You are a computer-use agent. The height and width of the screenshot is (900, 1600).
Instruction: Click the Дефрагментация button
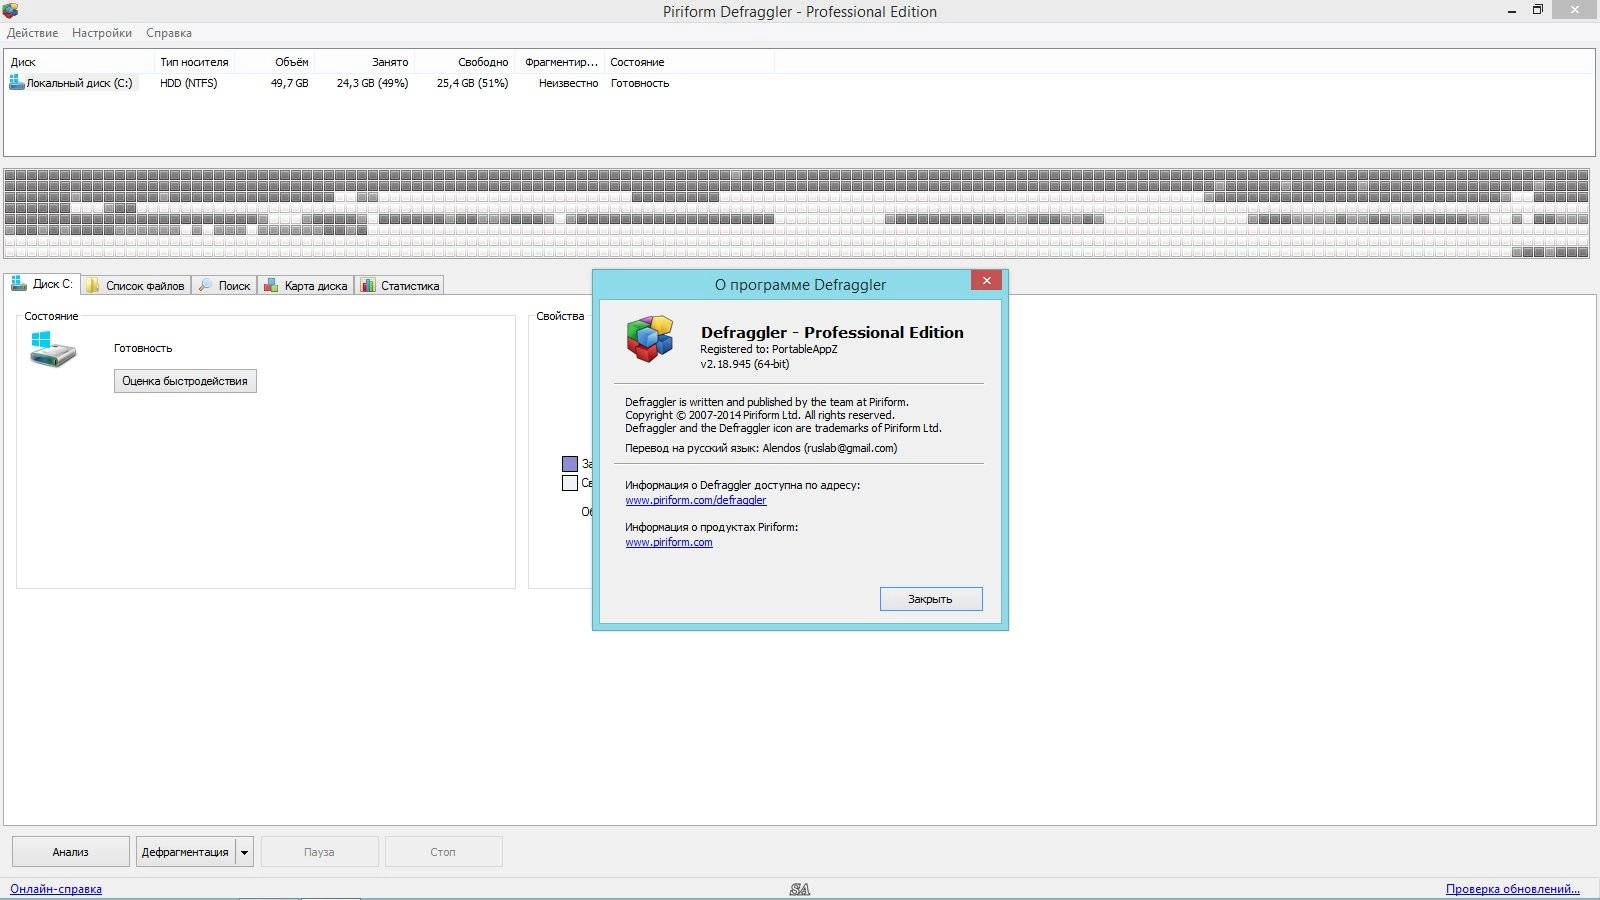pos(185,852)
